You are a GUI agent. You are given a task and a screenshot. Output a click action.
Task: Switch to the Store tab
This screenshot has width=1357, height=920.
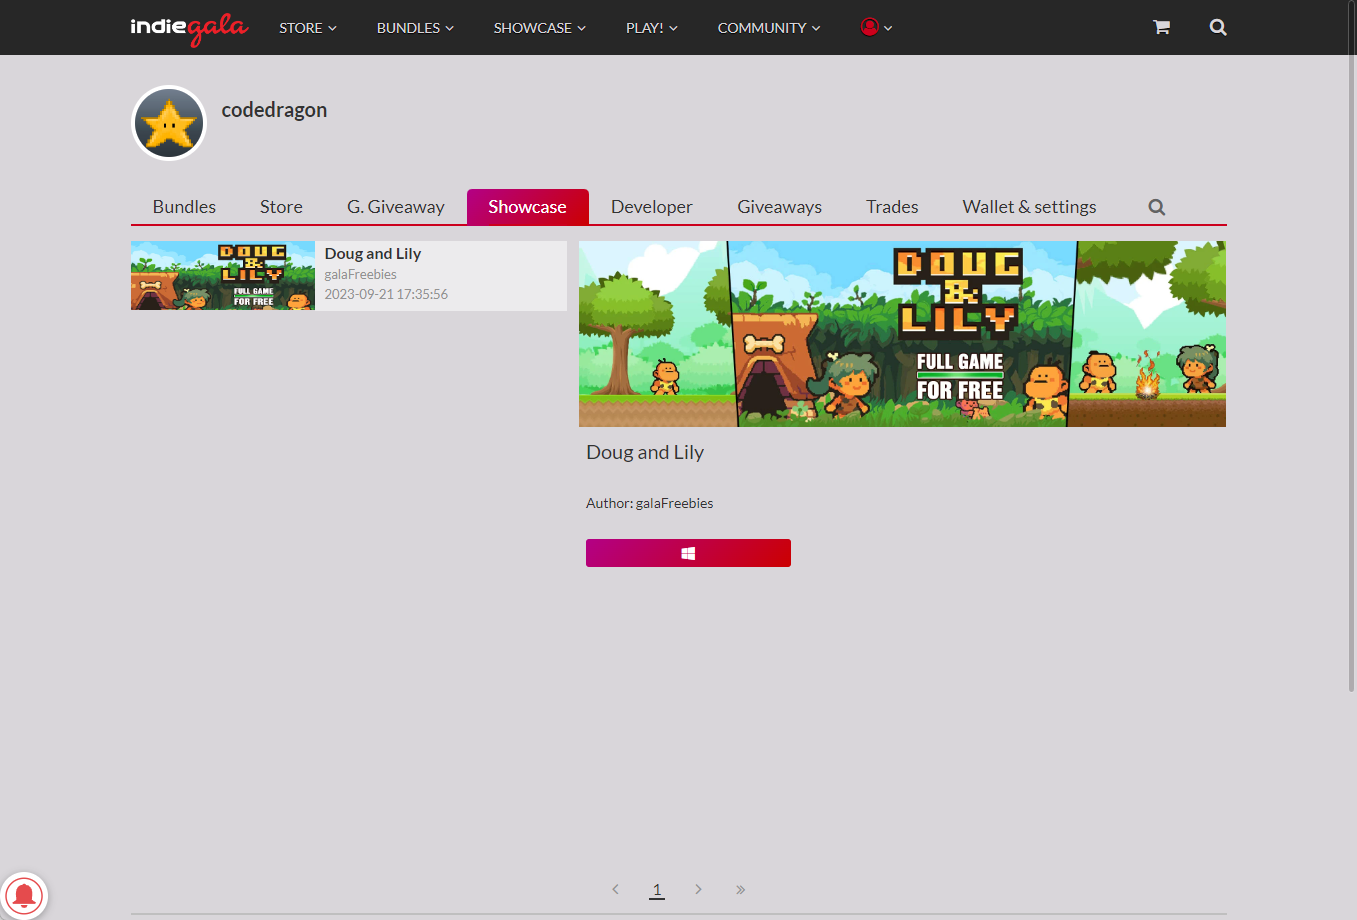coord(281,207)
